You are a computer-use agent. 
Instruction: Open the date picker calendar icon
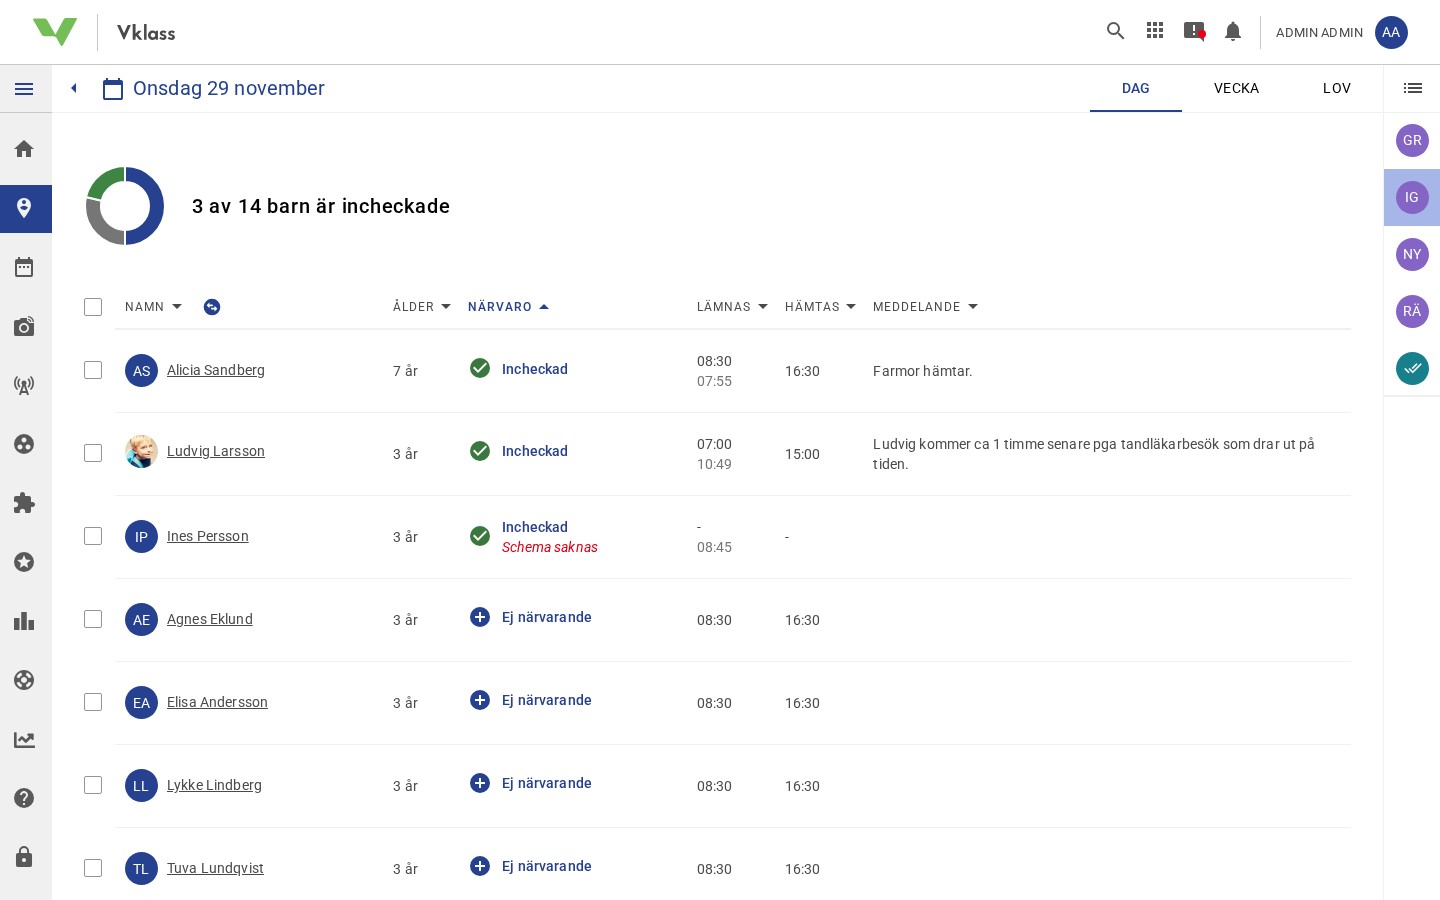pos(113,89)
